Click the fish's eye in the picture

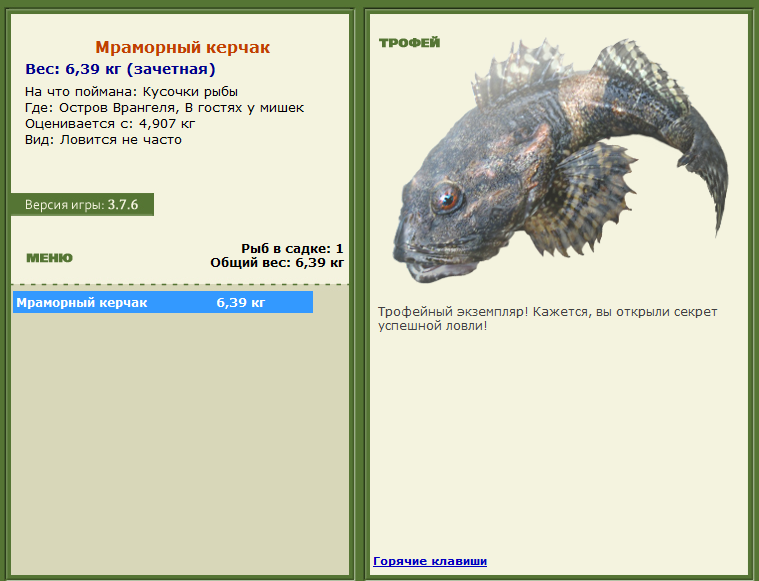(x=446, y=199)
